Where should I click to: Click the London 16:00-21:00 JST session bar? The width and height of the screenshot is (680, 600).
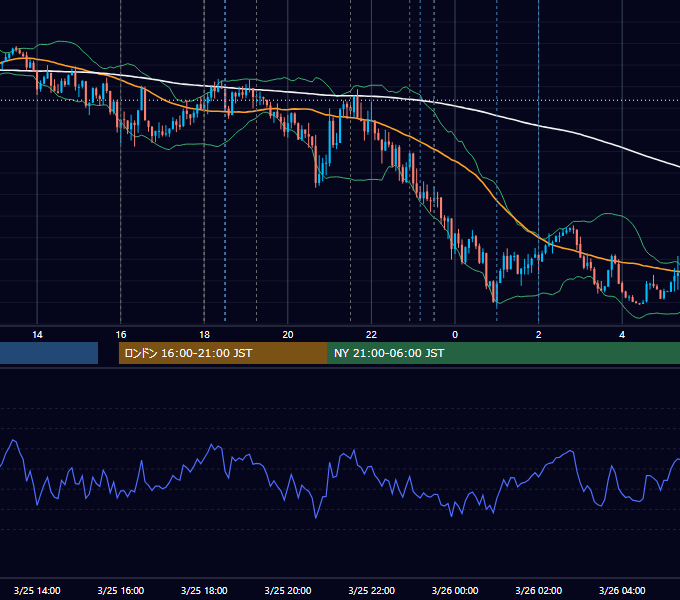tap(223, 353)
